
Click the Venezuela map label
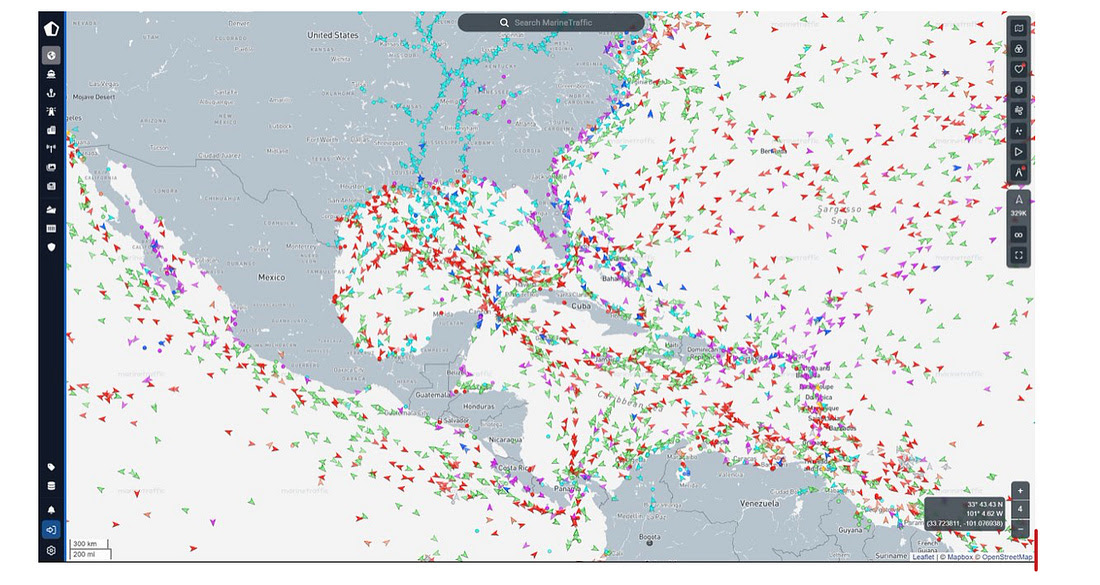click(760, 504)
